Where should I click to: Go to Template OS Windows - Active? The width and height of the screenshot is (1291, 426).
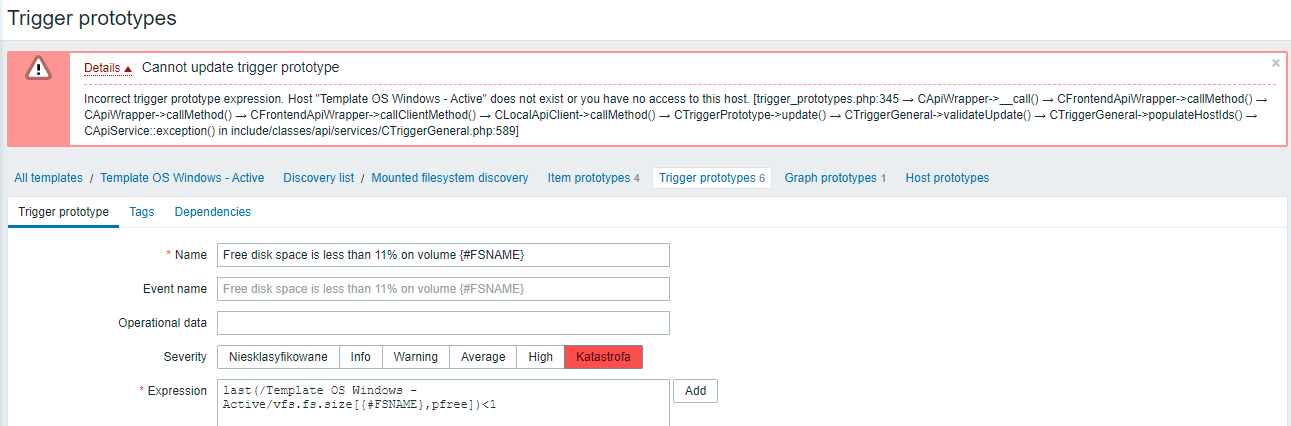coord(182,178)
